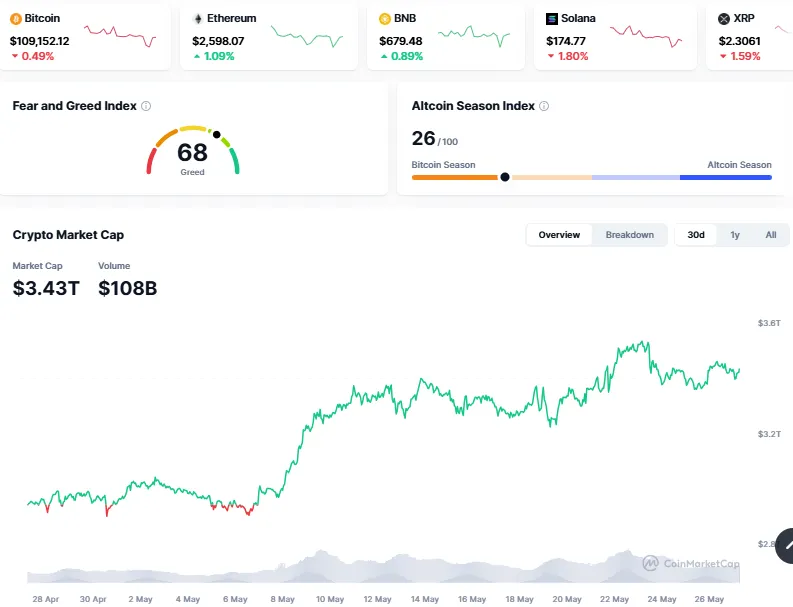Select the 30d time range
This screenshot has height=607, width=793.
695,235
